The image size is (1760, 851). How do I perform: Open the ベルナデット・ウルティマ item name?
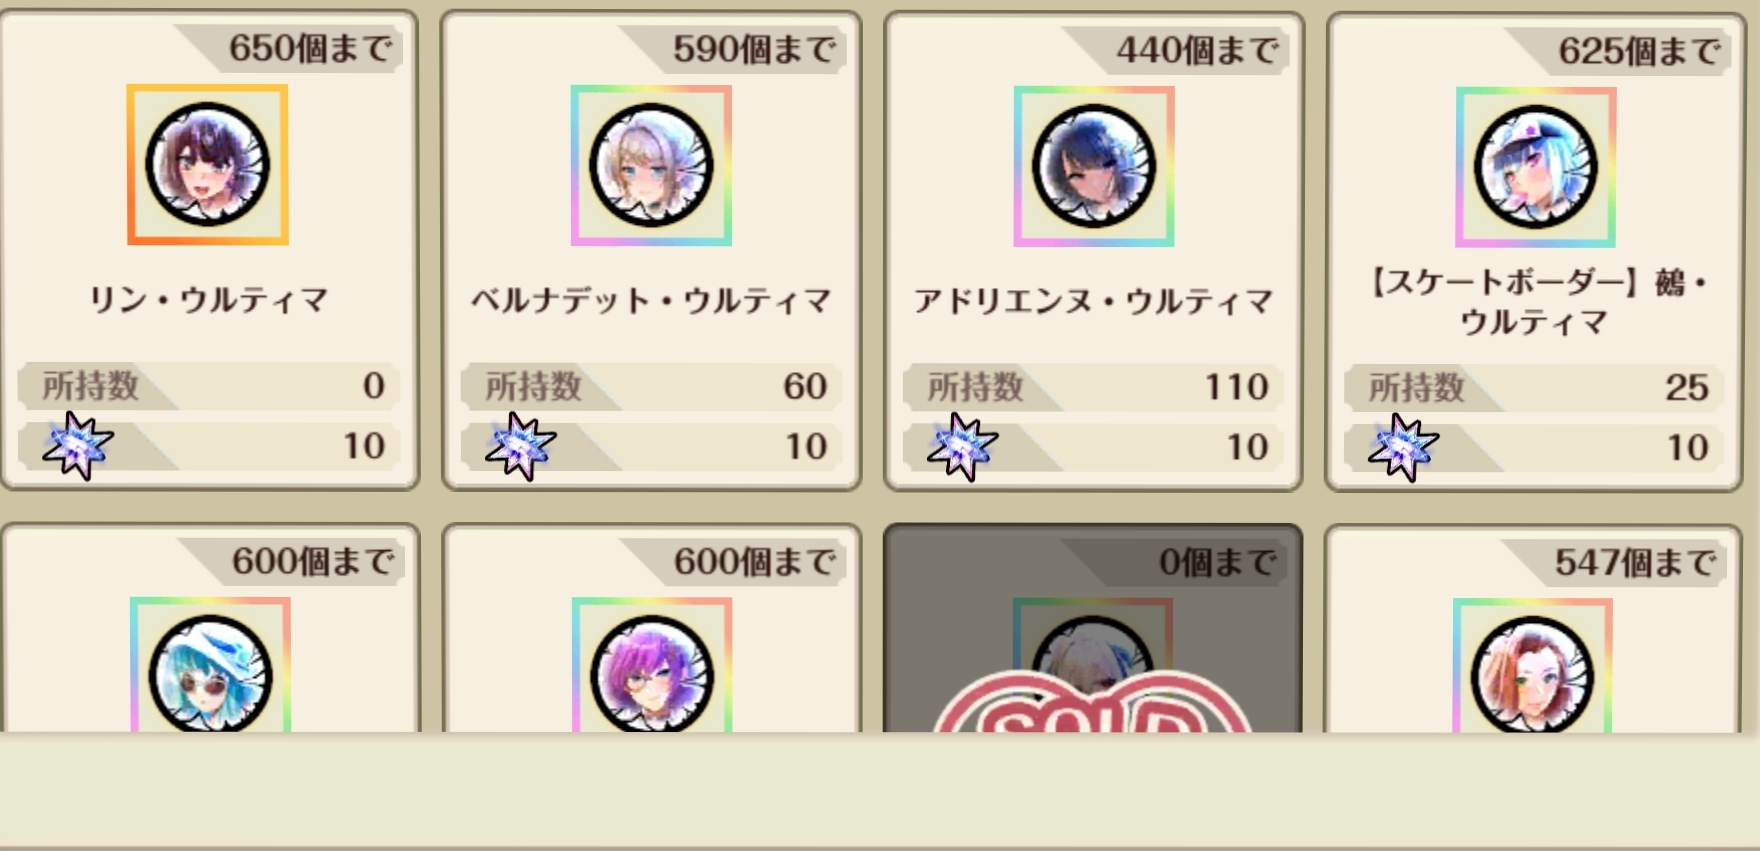651,301
